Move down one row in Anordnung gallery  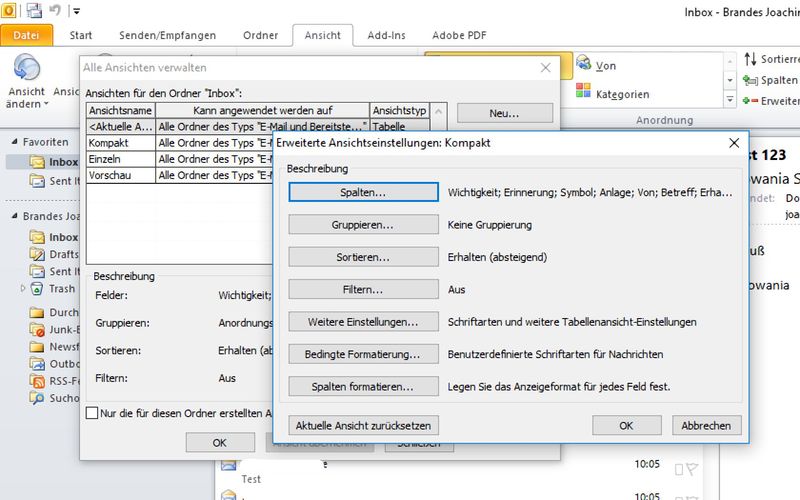(x=730, y=80)
